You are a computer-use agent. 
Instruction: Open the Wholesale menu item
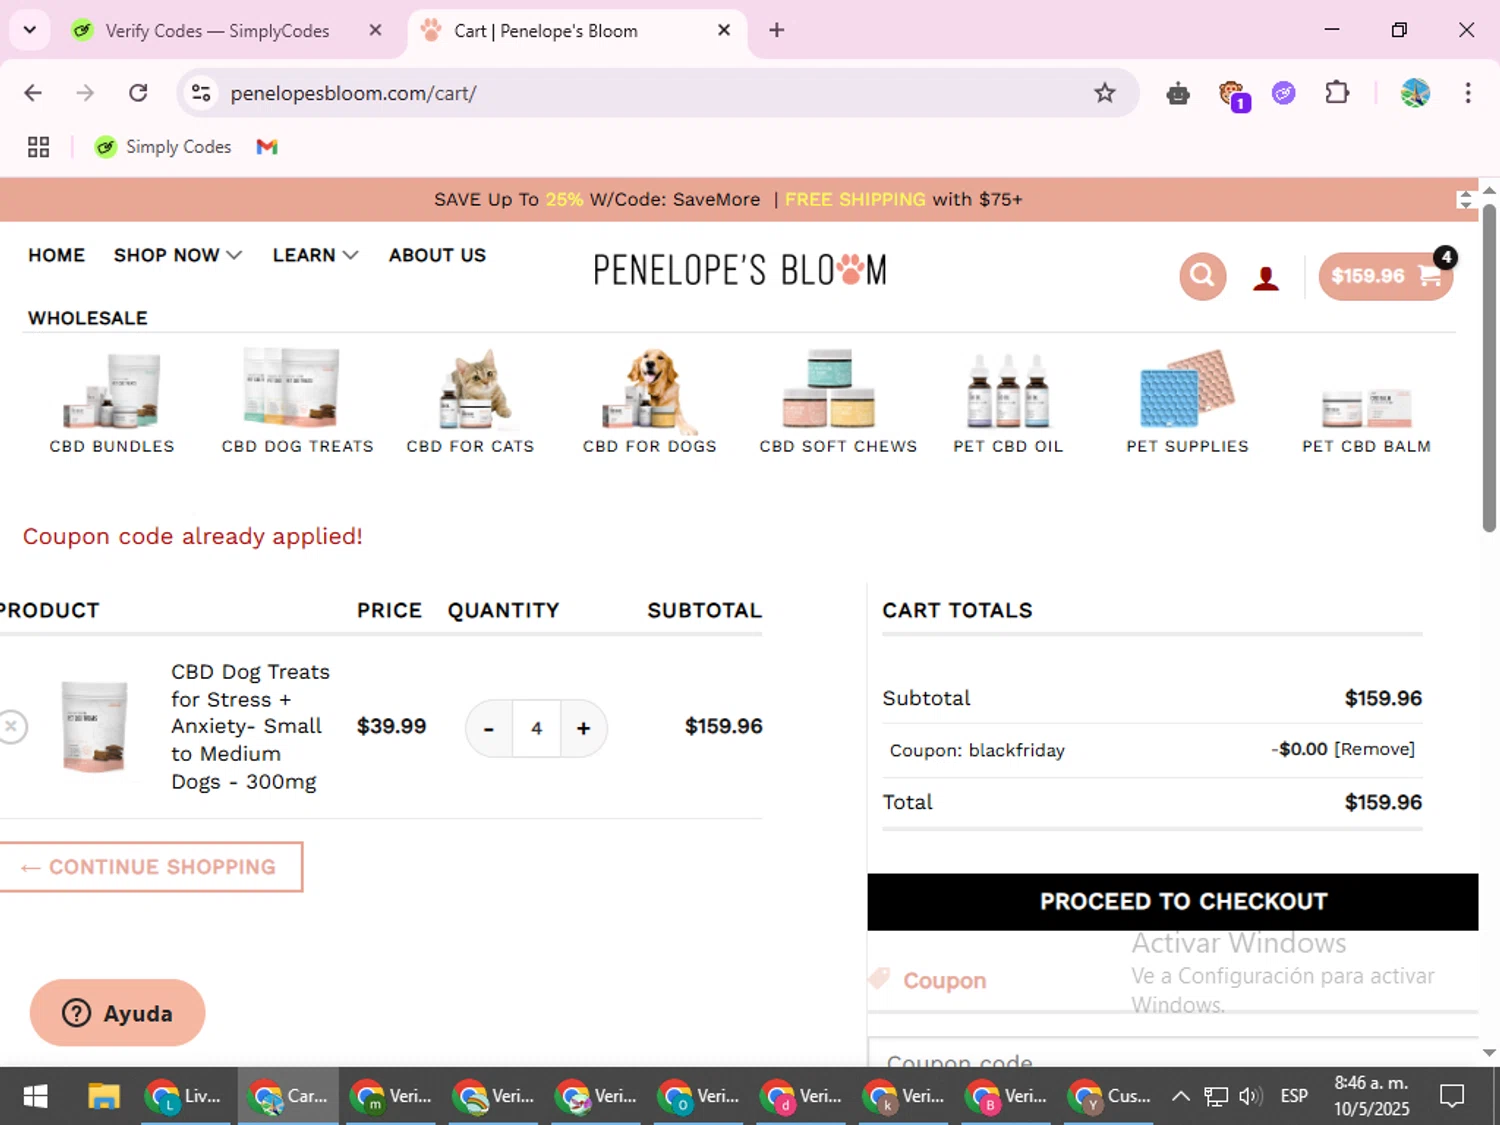click(x=88, y=318)
